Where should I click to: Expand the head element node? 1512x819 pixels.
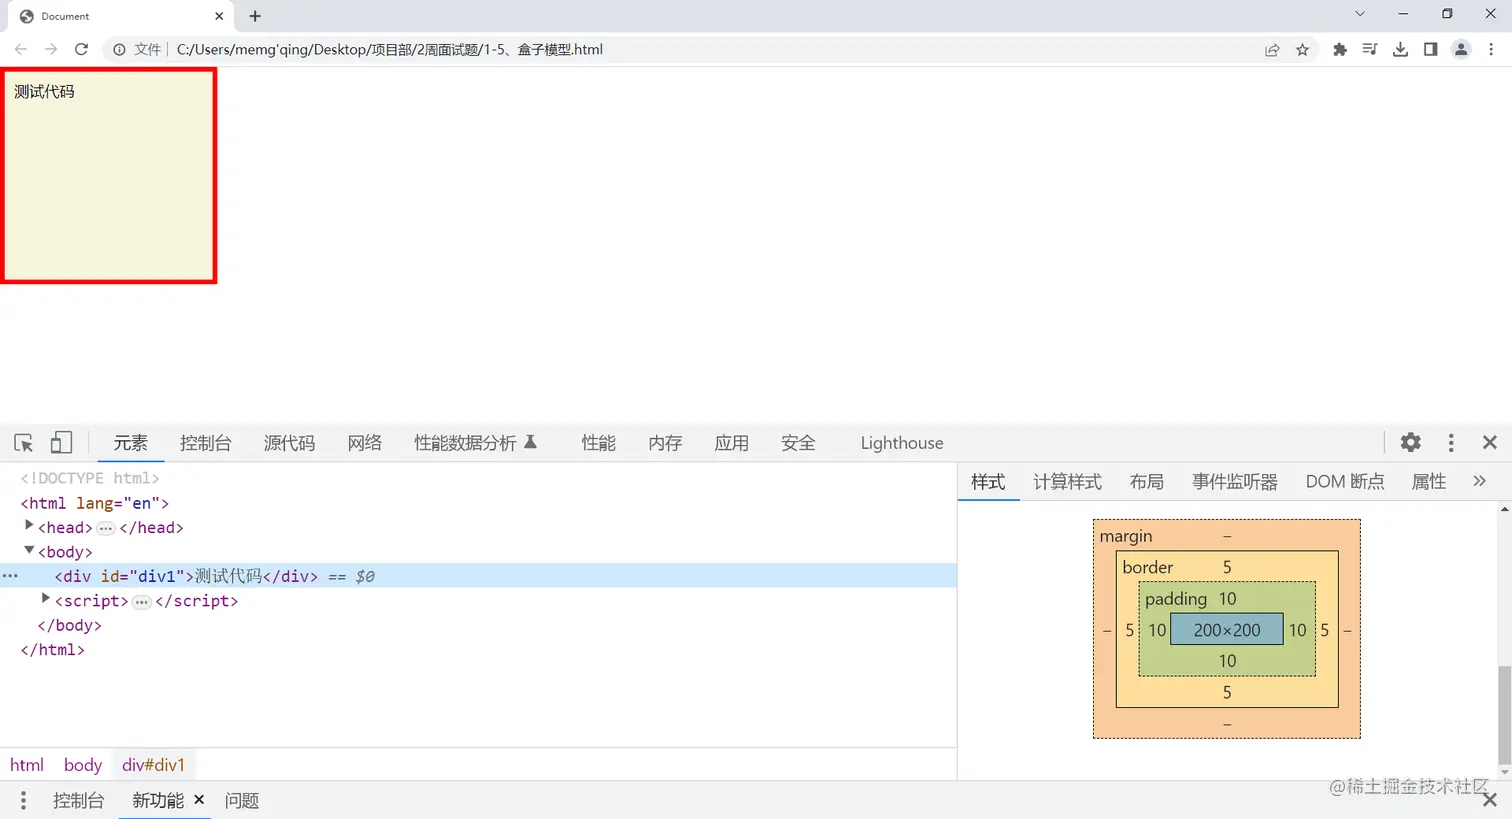coord(29,526)
